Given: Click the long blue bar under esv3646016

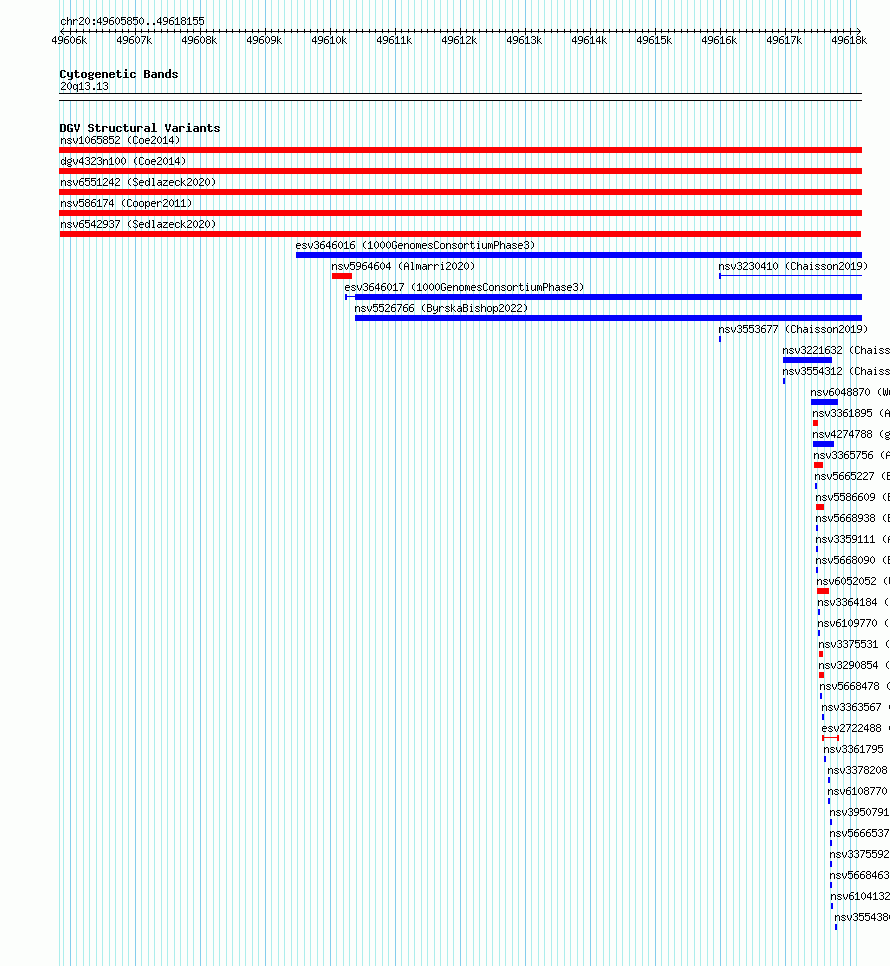Looking at the screenshot, I should pyautogui.click(x=579, y=254).
